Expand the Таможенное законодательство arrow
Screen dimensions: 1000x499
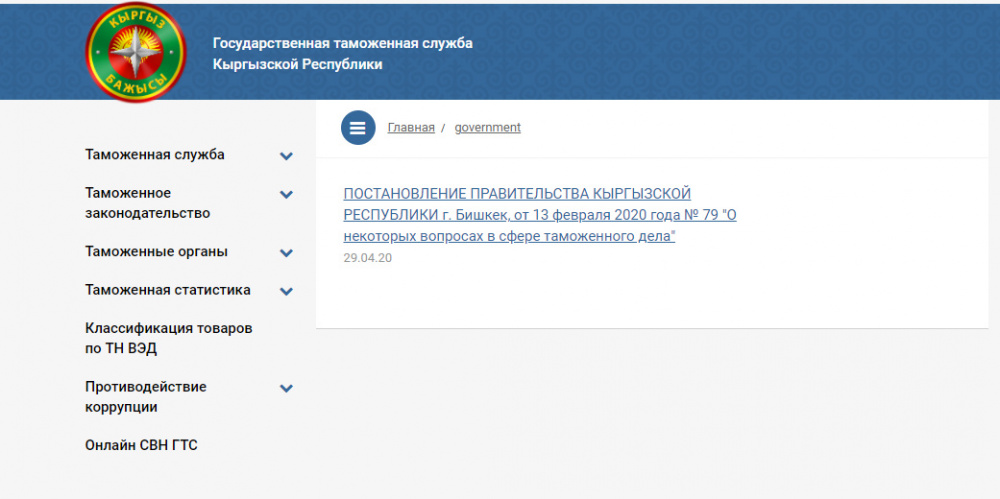click(x=286, y=194)
